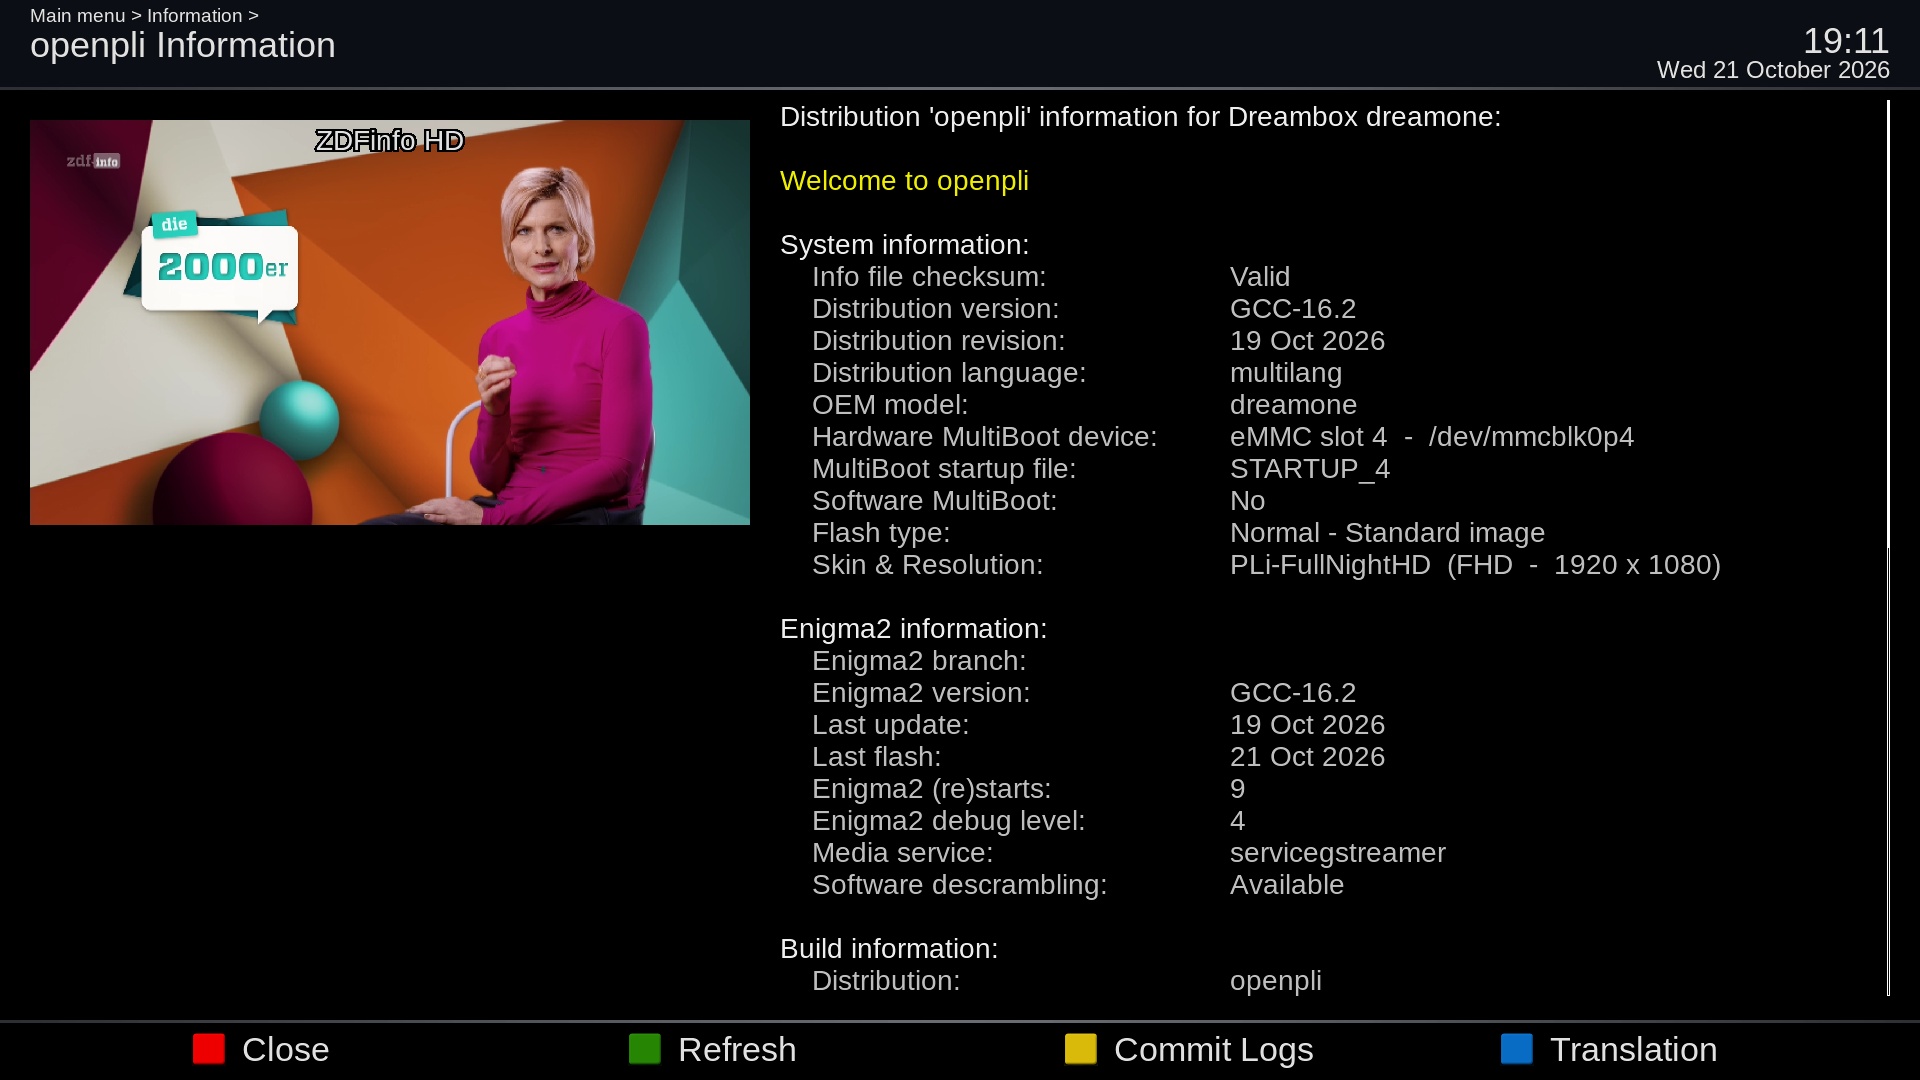Click the blue Translation color button
The image size is (1920, 1080).
click(x=1517, y=1049)
